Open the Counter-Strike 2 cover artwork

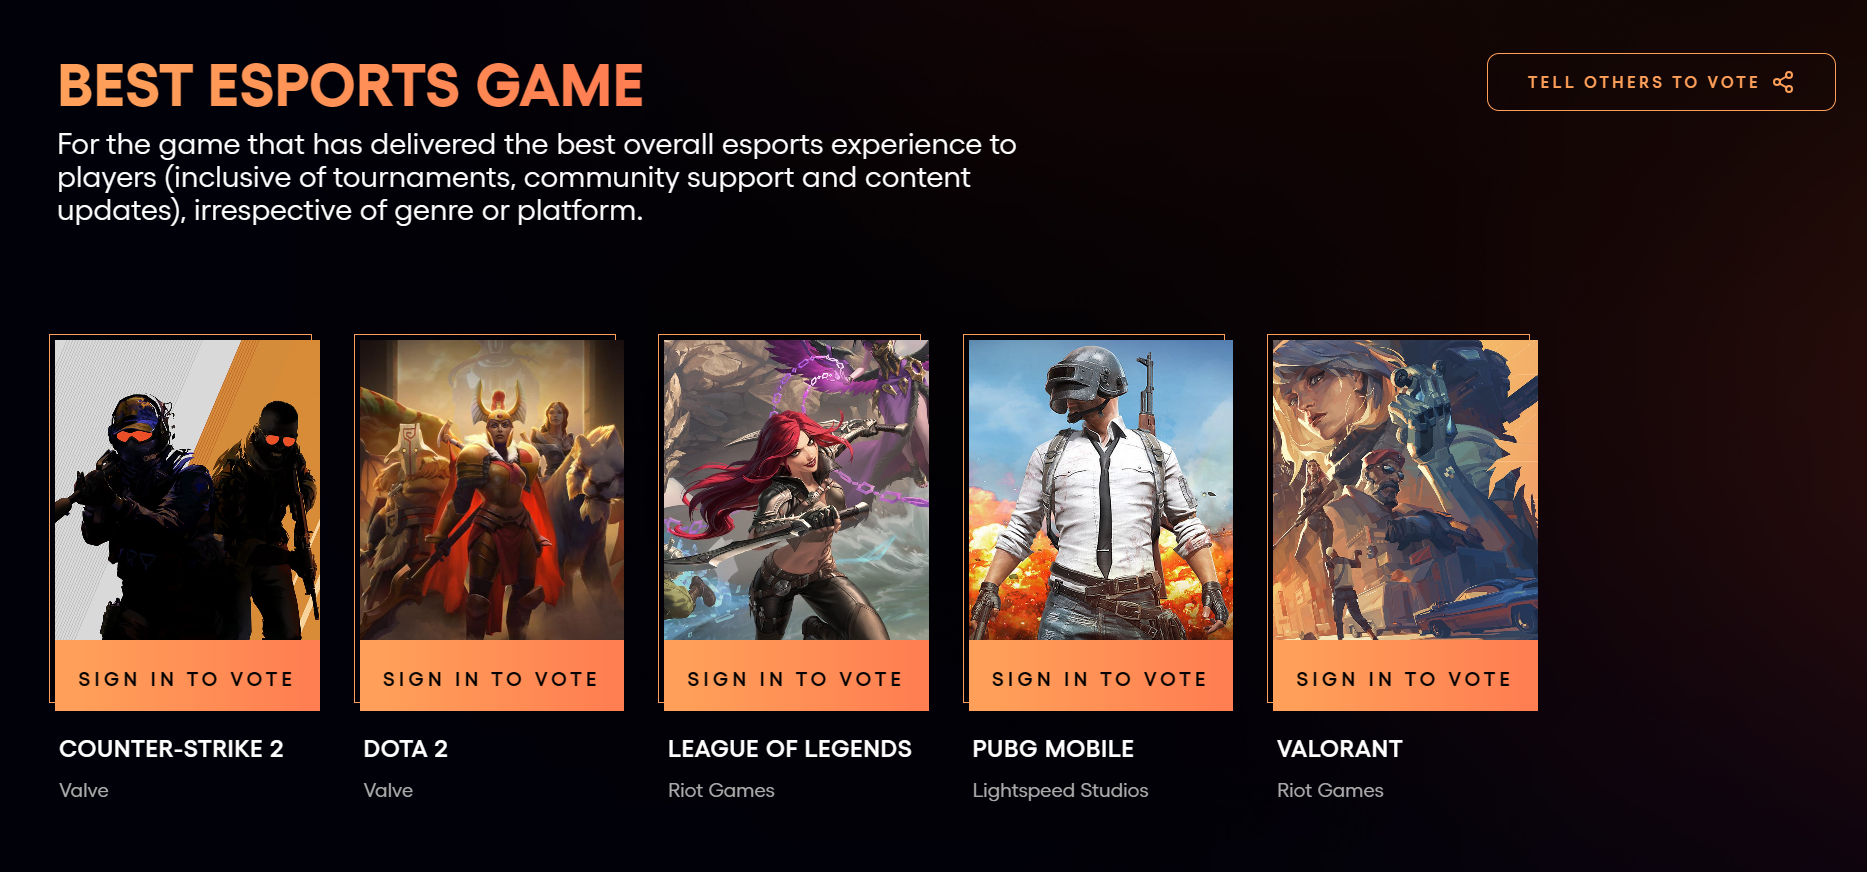[x=187, y=490]
